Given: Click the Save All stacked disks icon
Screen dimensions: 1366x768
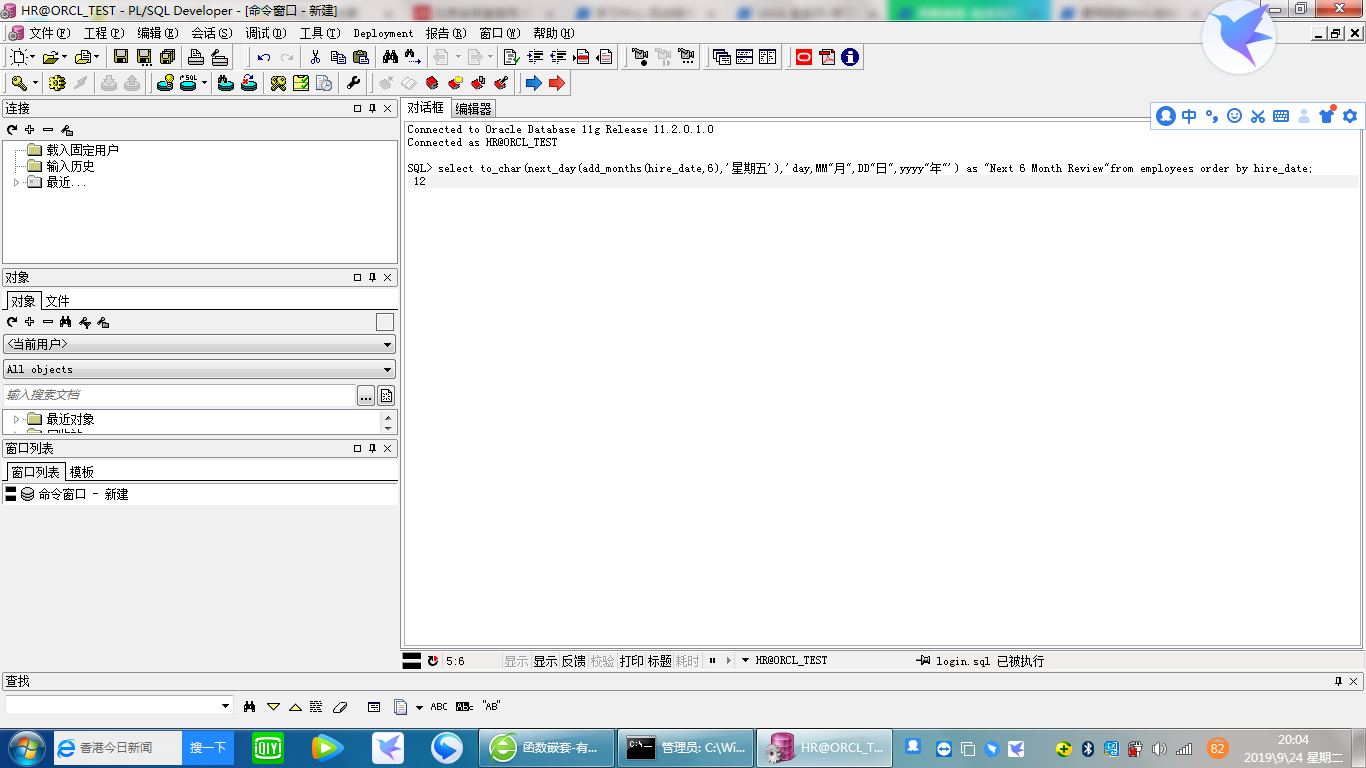Looking at the screenshot, I should coord(167,57).
